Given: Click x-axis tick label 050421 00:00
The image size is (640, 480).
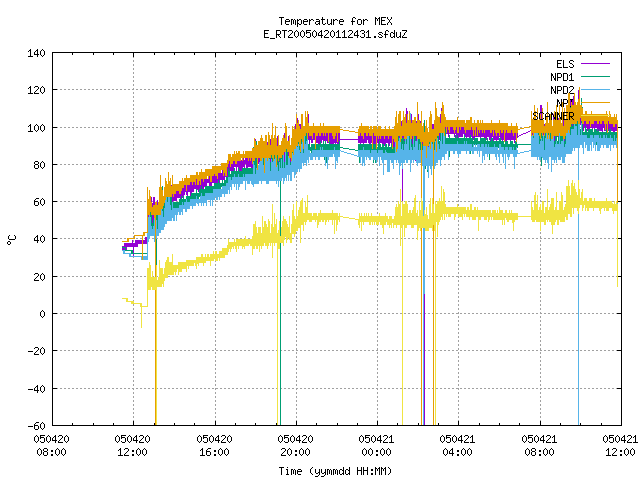Looking at the screenshot, I should 376,446.
